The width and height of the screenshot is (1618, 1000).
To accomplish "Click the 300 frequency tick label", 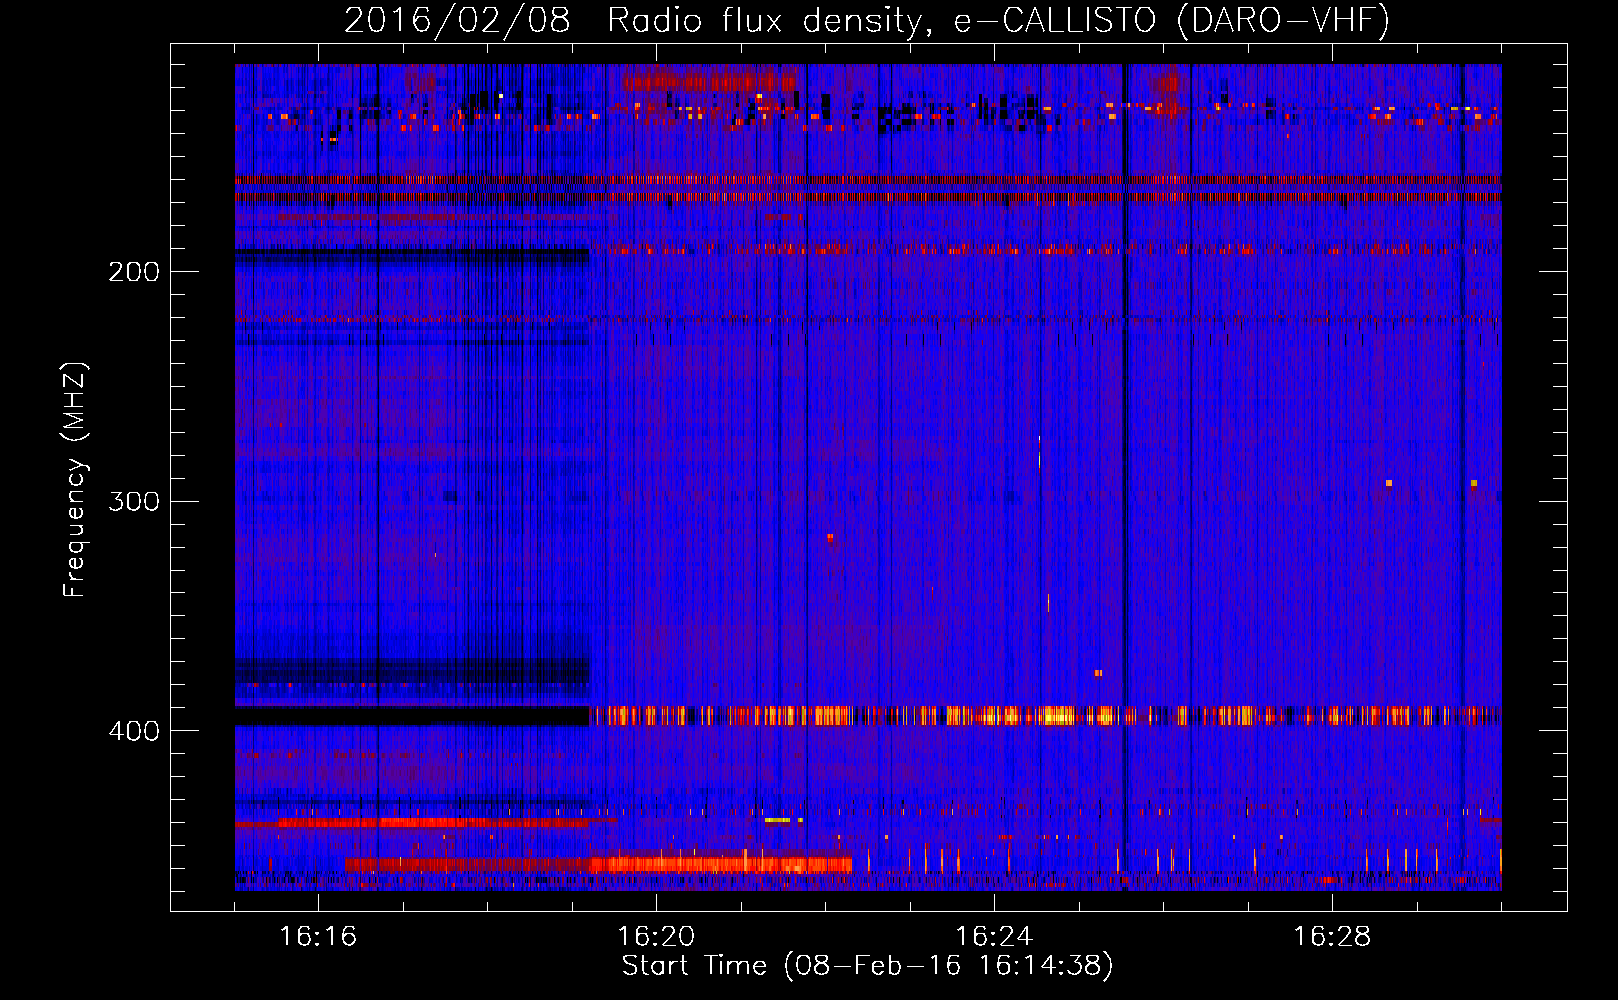I will [x=134, y=501].
